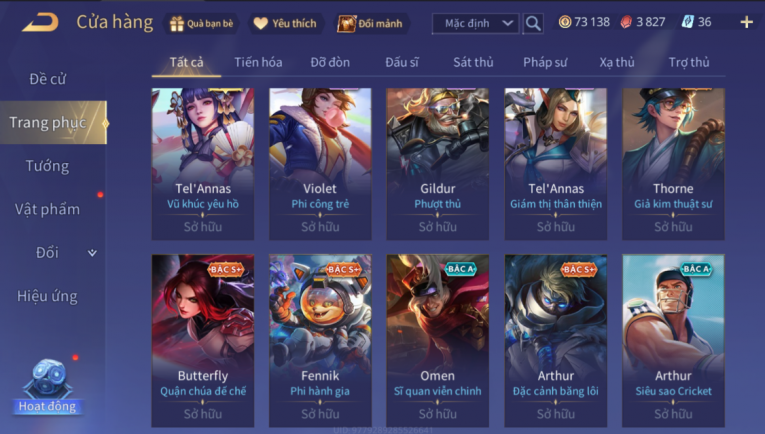The width and height of the screenshot is (765, 434).
Task: Click the blue voucher currency icon
Action: (x=687, y=22)
